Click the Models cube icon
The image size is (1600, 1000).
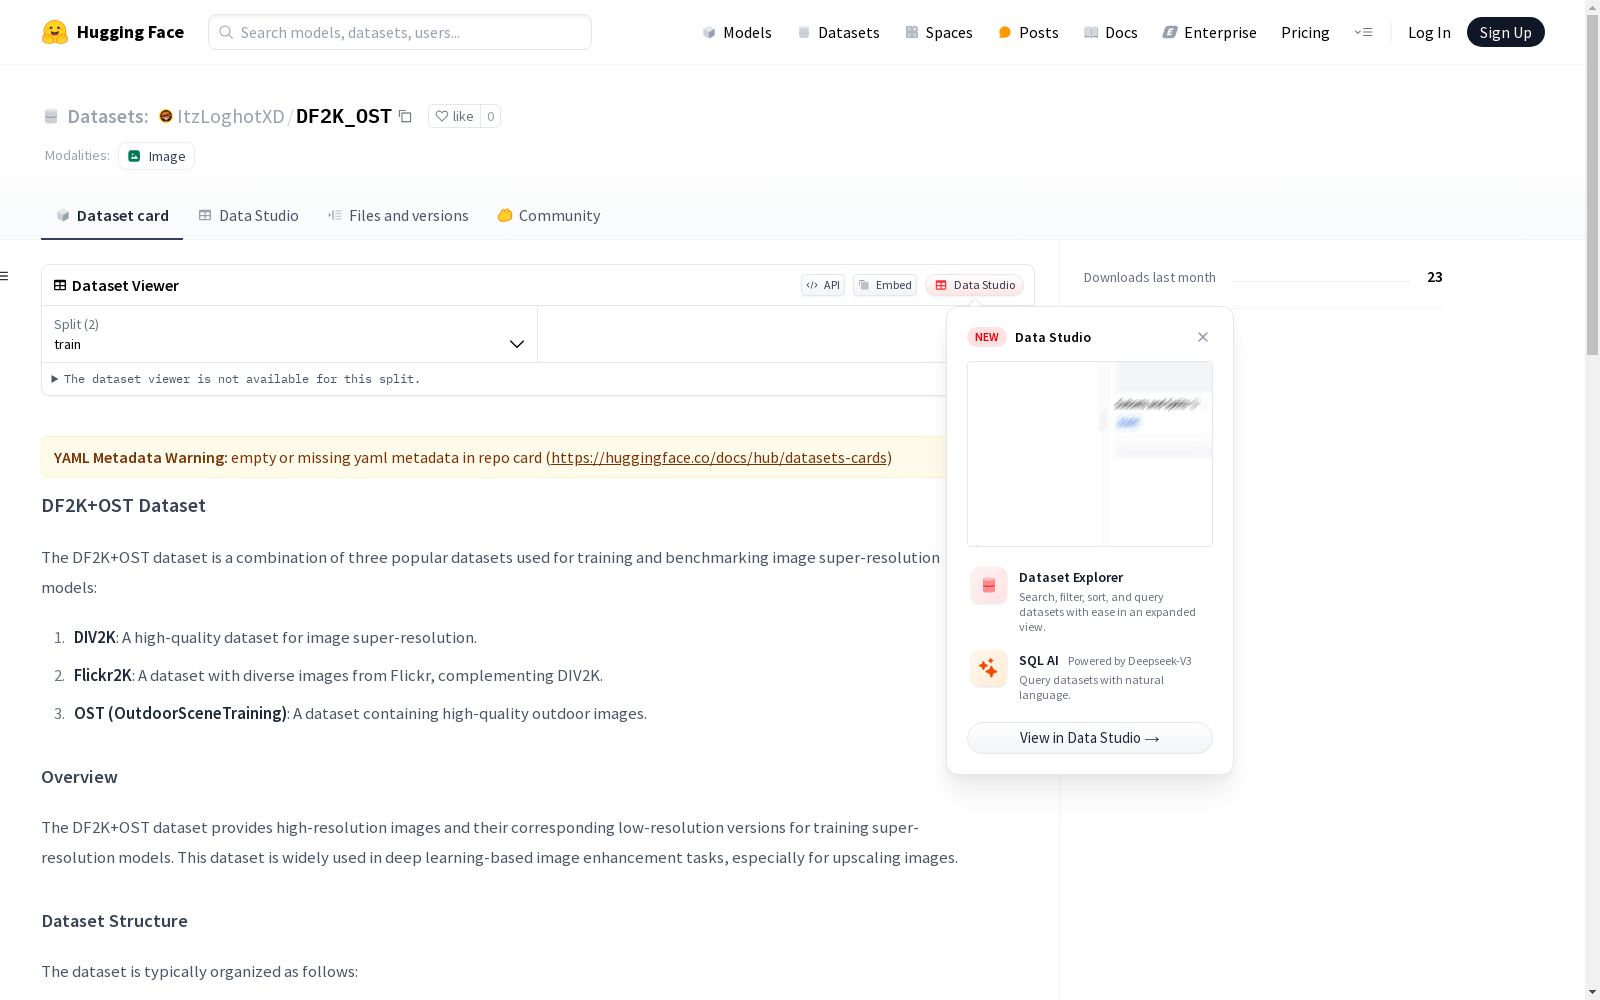[x=709, y=32]
